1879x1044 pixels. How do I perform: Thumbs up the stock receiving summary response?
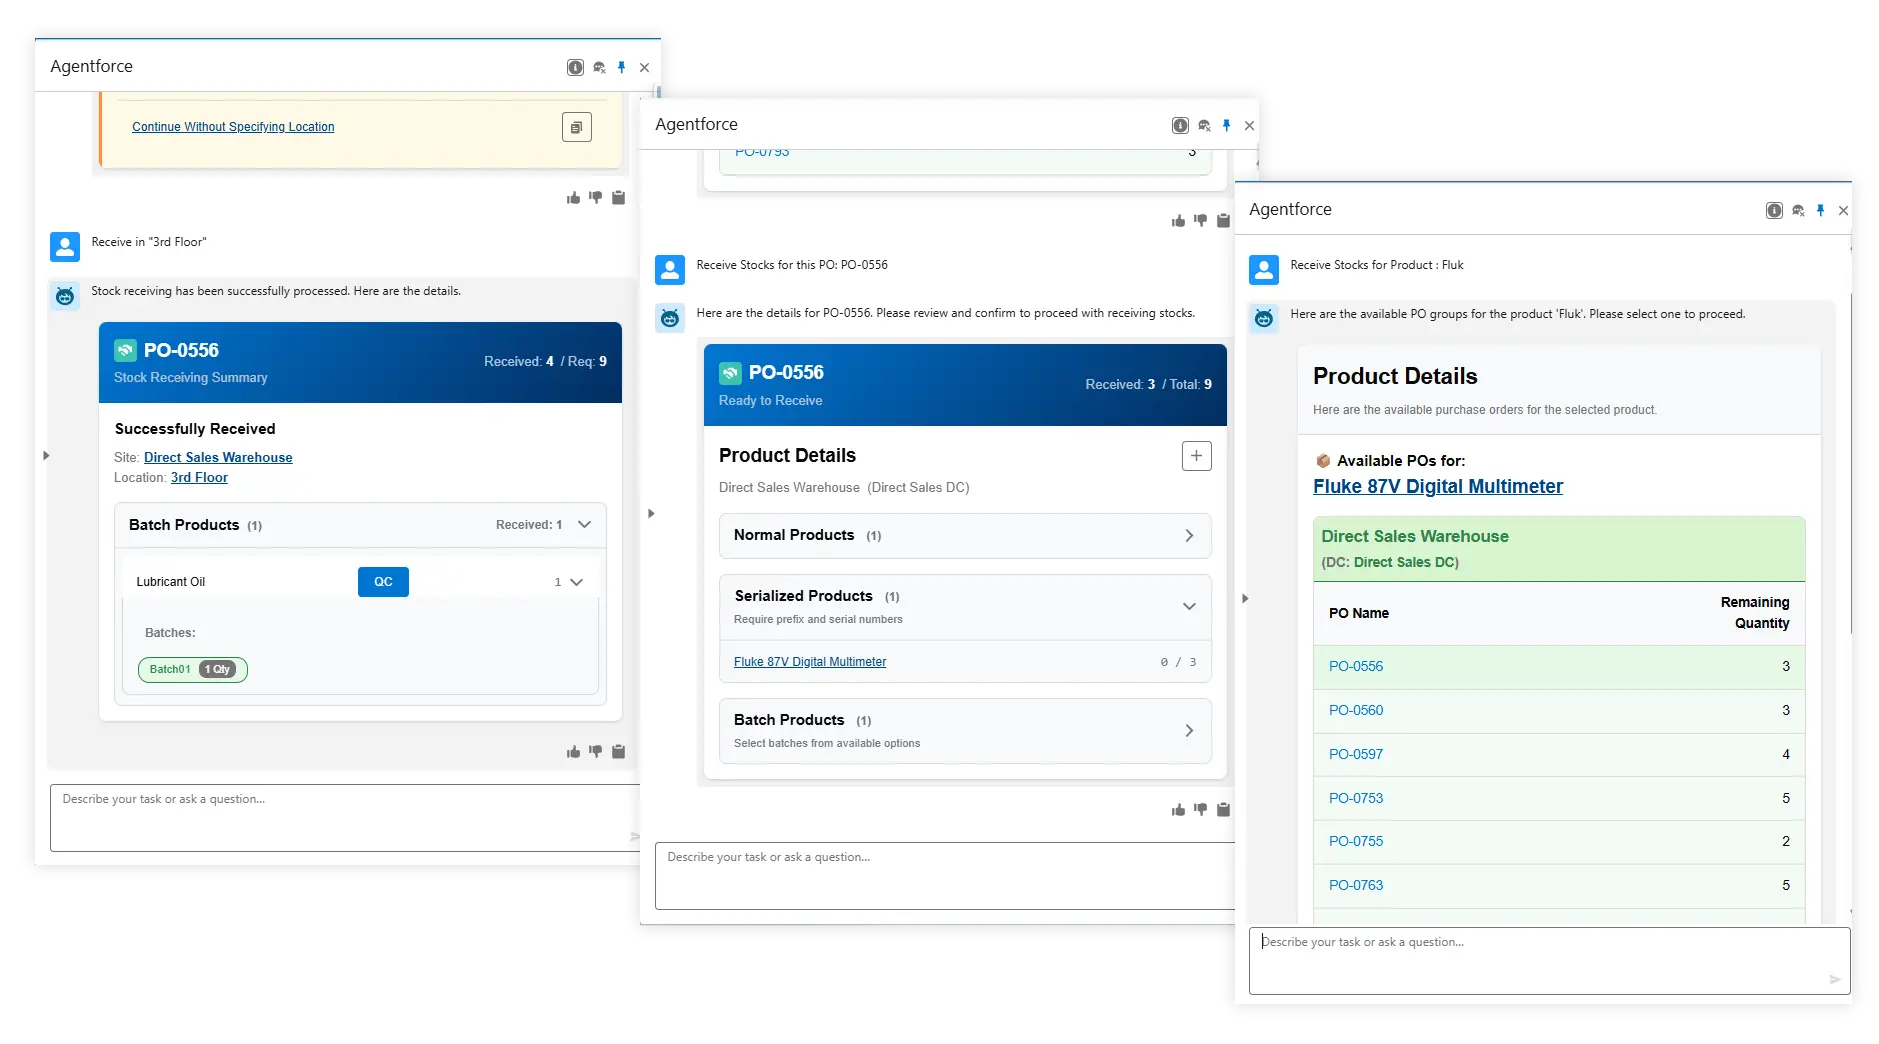[573, 752]
